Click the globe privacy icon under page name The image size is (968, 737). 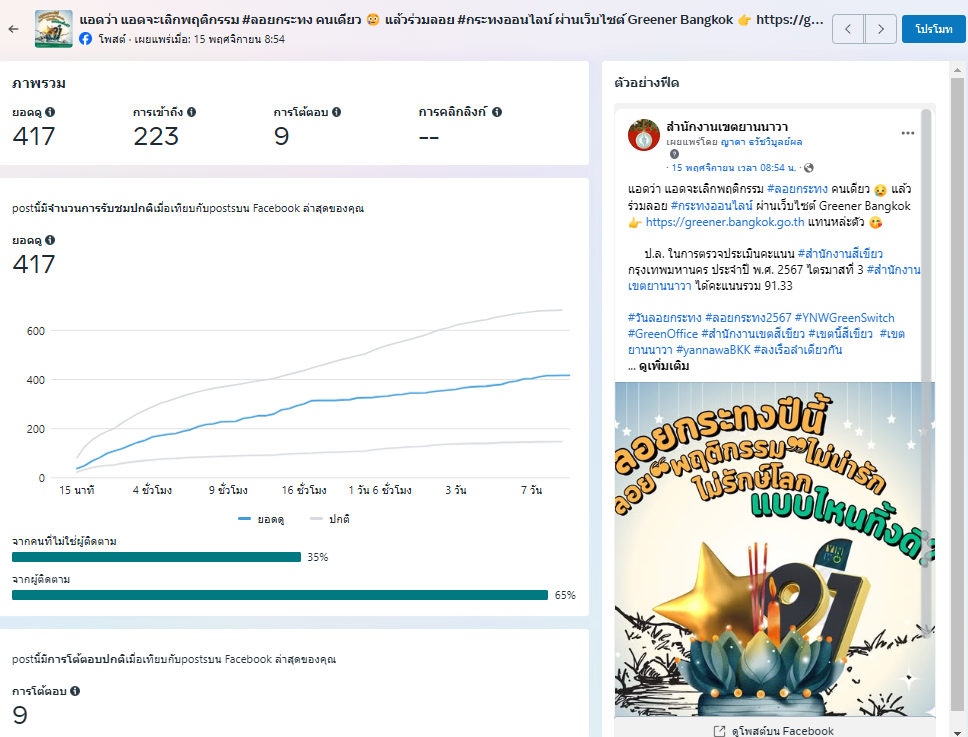click(809, 168)
